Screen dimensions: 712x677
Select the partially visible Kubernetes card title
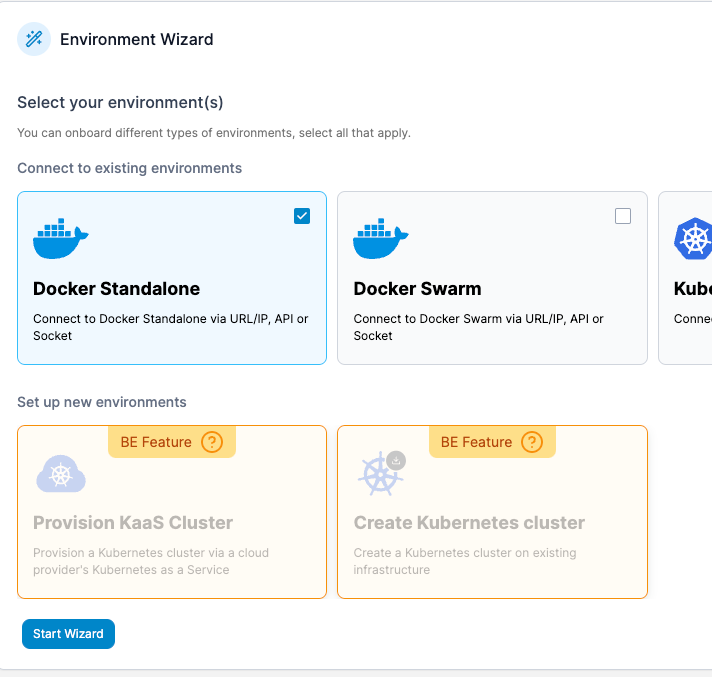693,289
